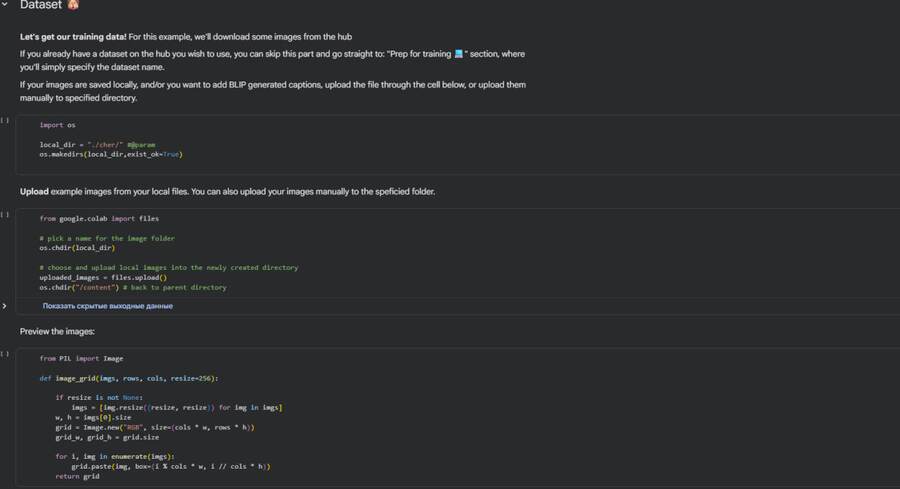Click '# pick a name for the image folder' comment
The height and width of the screenshot is (489, 900).
[x=107, y=238]
